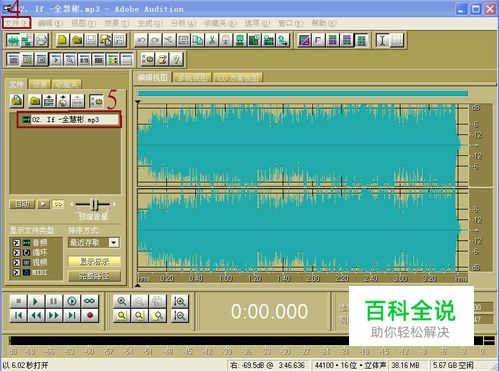Click status bar text 44100 · 16位 · 立体声
The image size is (499, 371).
click(350, 365)
